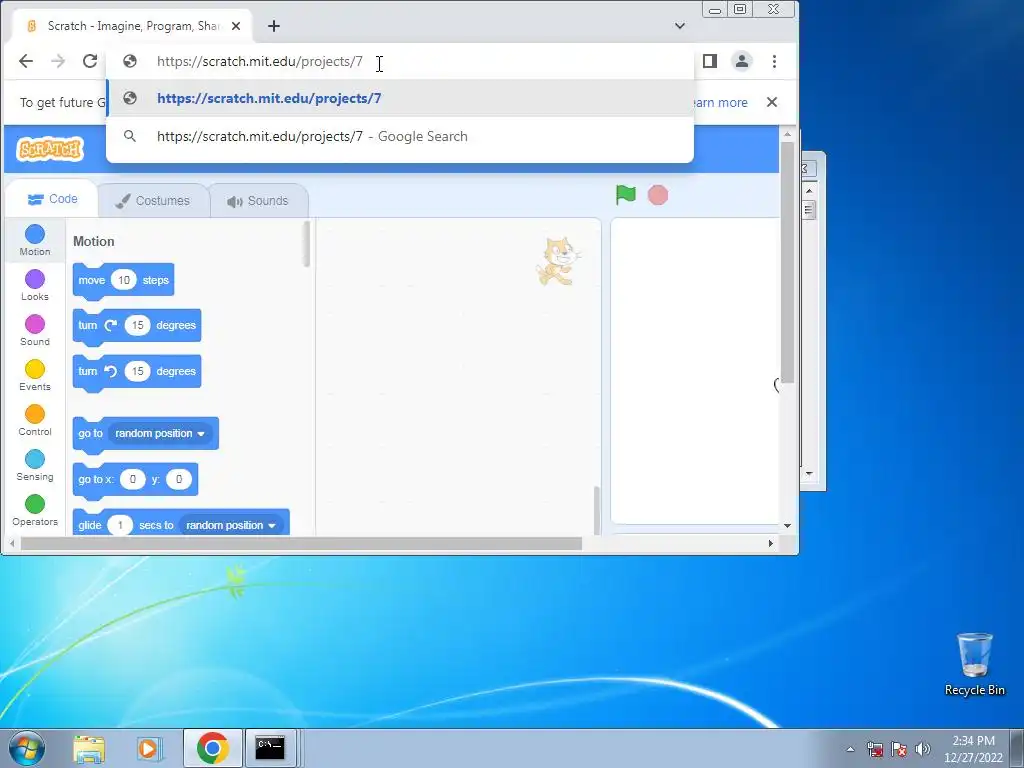
Task: Open the Windows Start menu
Action: 26,748
